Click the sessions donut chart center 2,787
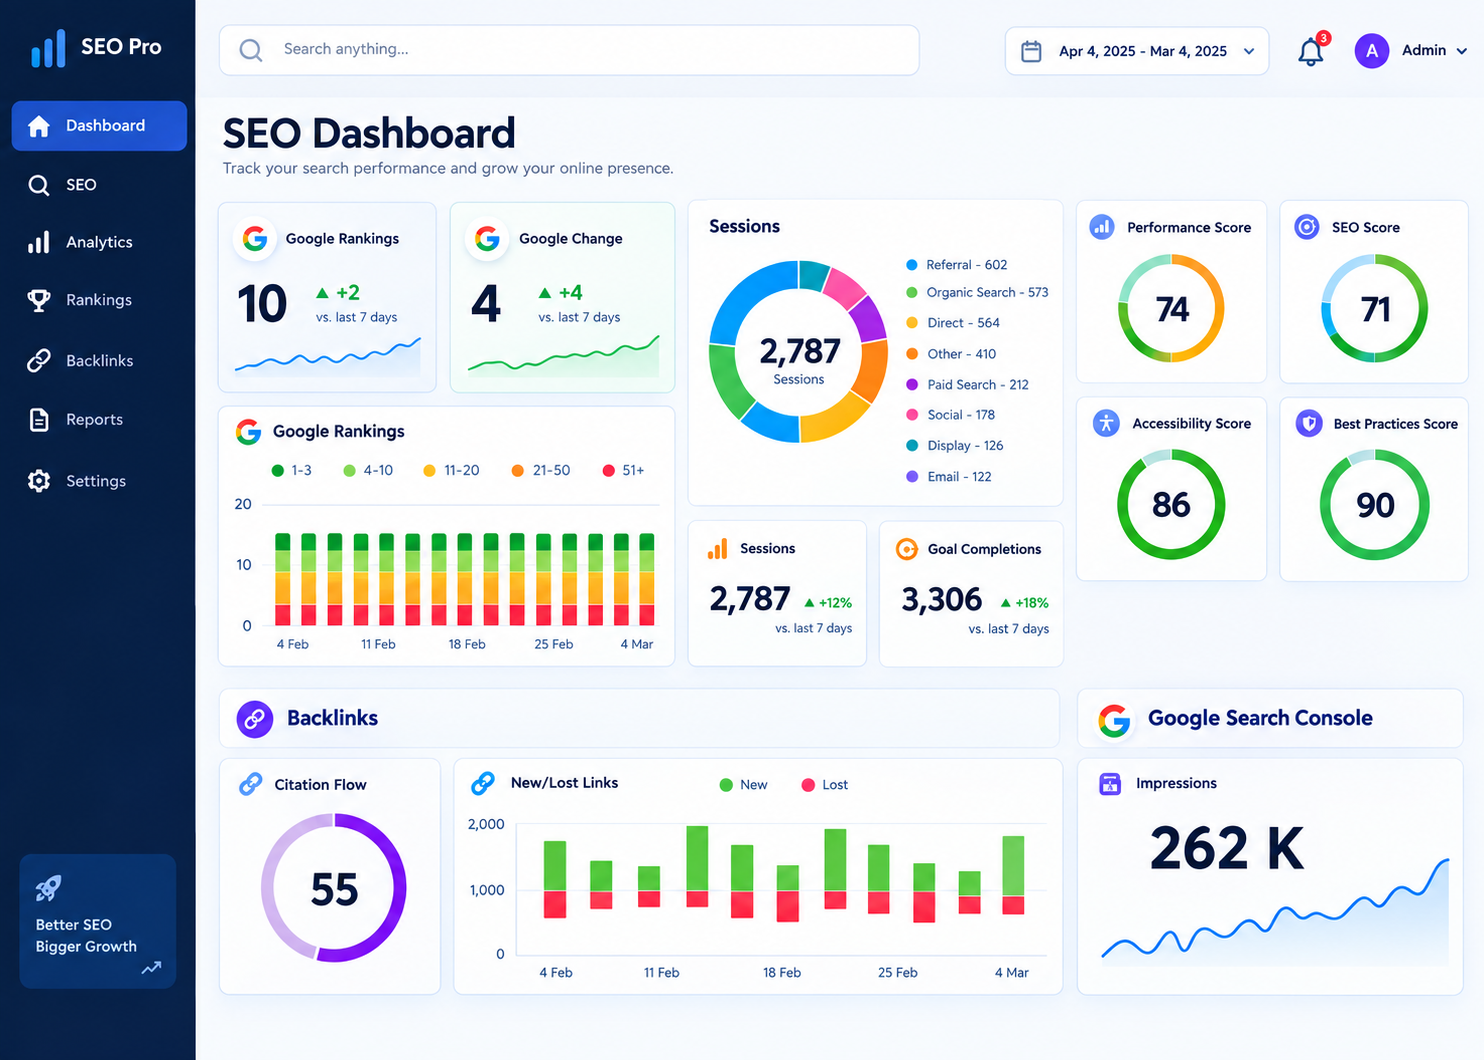This screenshot has height=1060, width=1484. click(x=799, y=352)
